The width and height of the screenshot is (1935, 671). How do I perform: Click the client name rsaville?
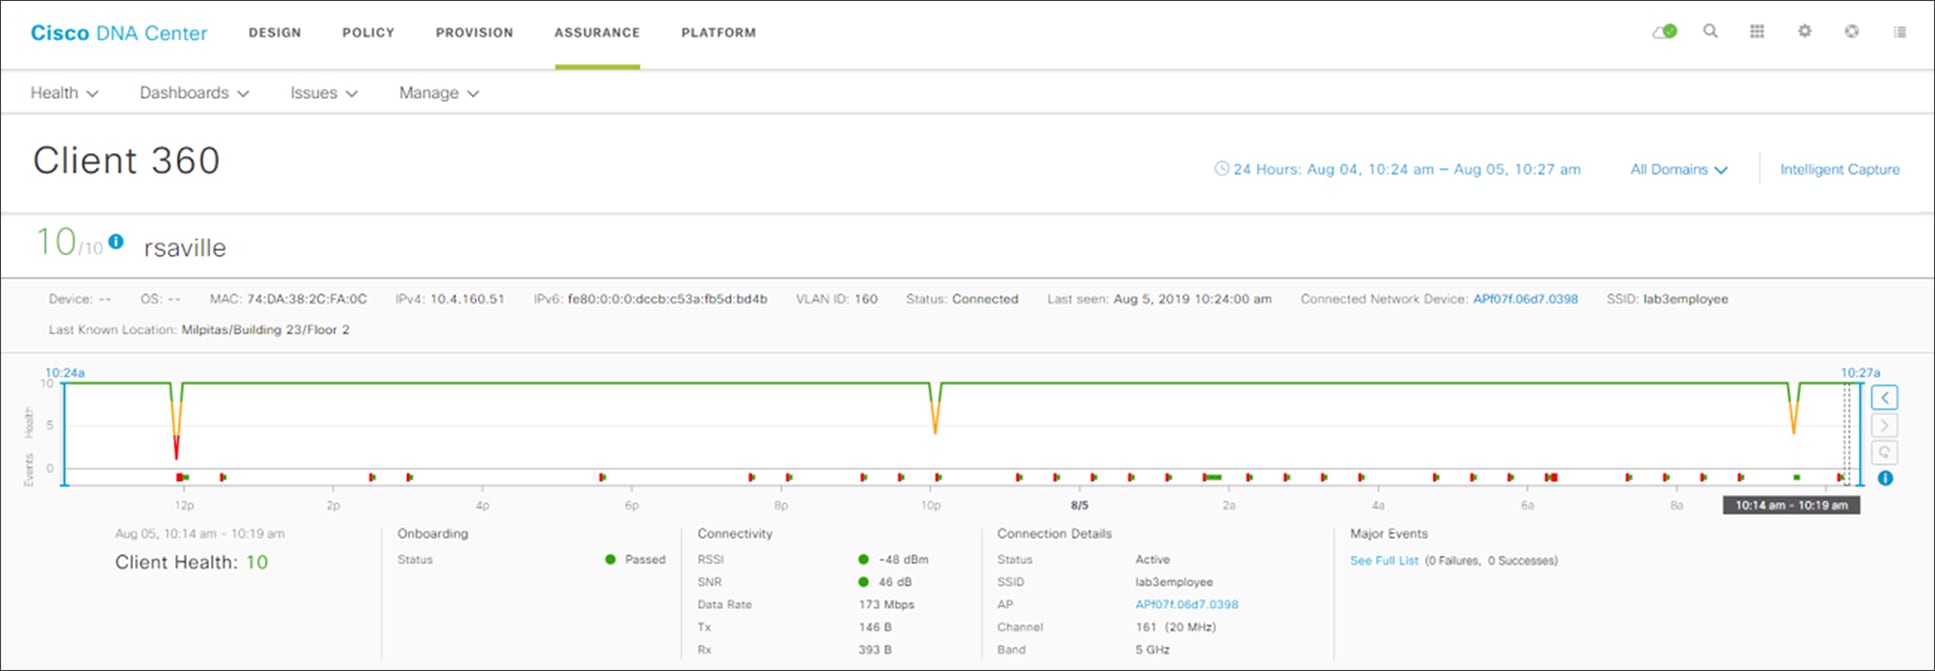click(185, 248)
